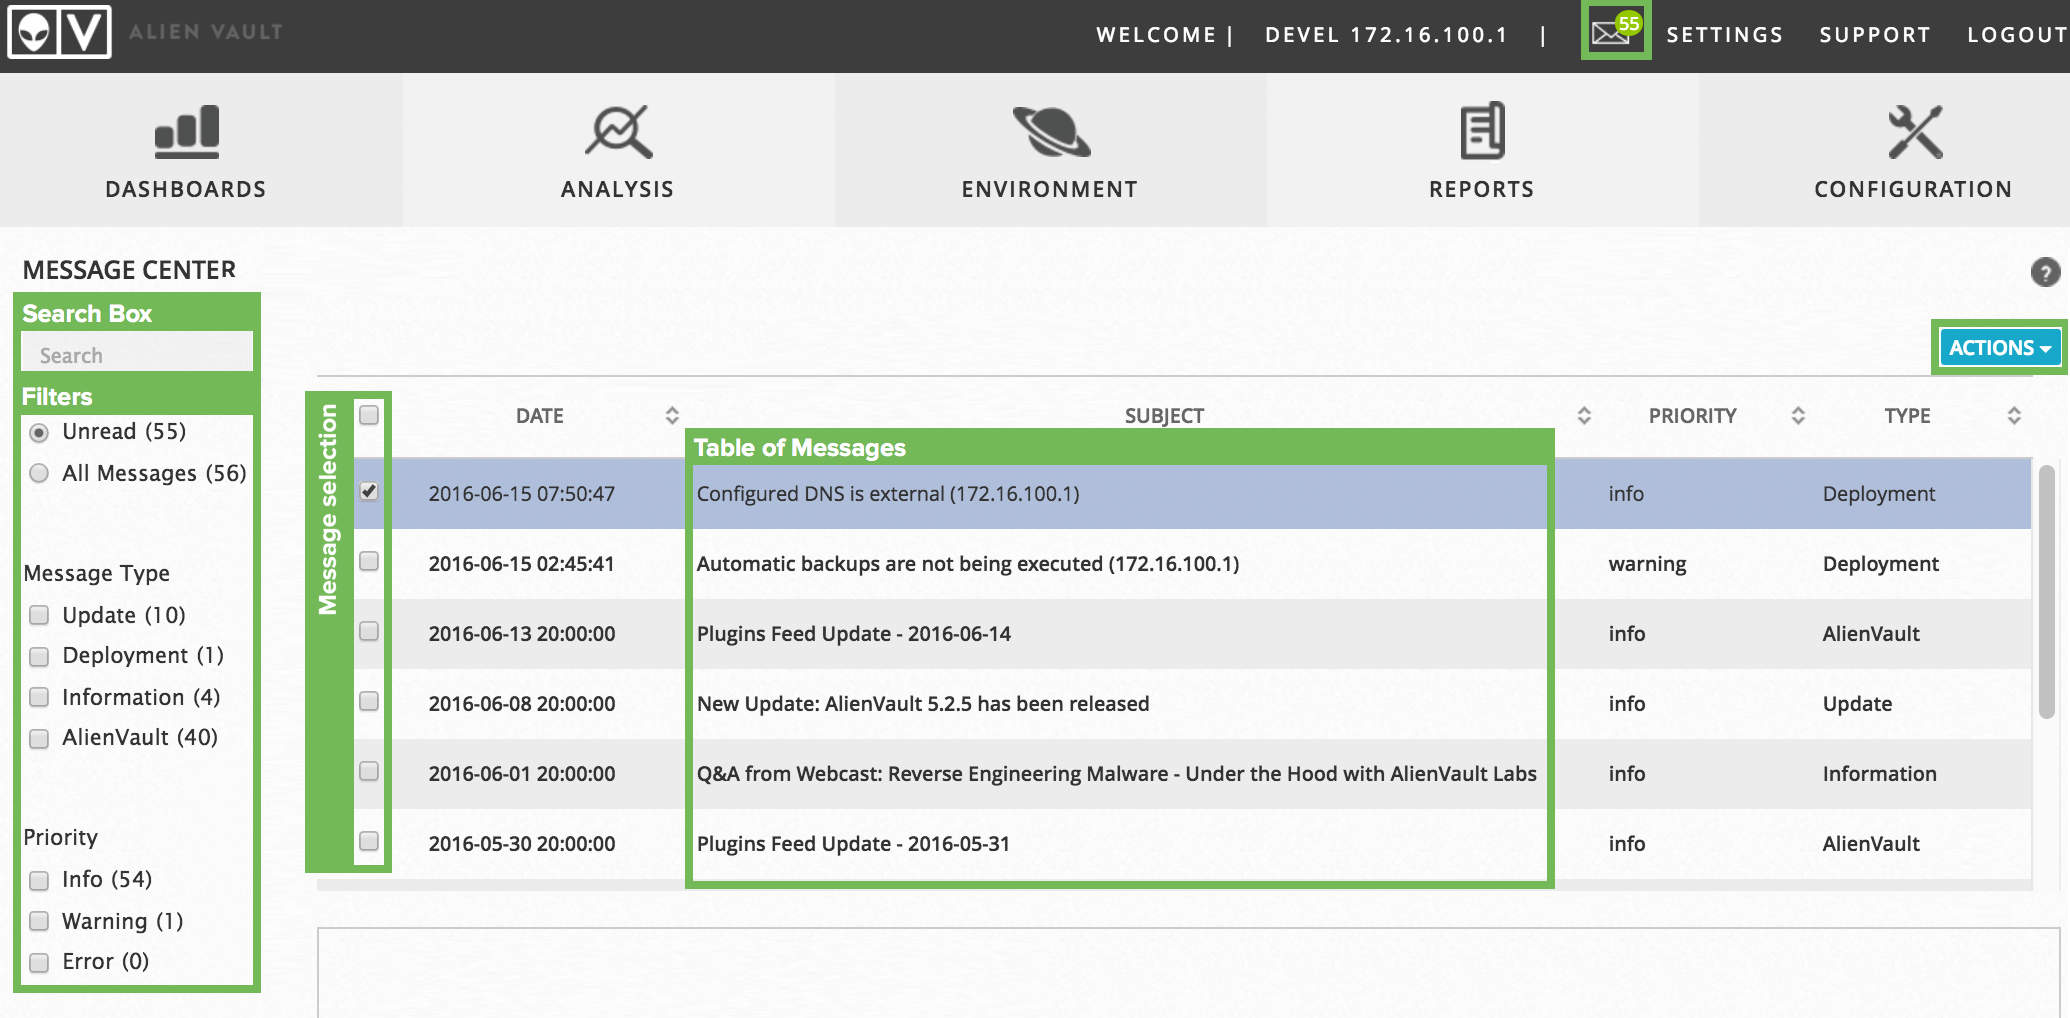The width and height of the screenshot is (2070, 1018).
Task: Check the AlienVault (40) message type
Action: coord(39,738)
